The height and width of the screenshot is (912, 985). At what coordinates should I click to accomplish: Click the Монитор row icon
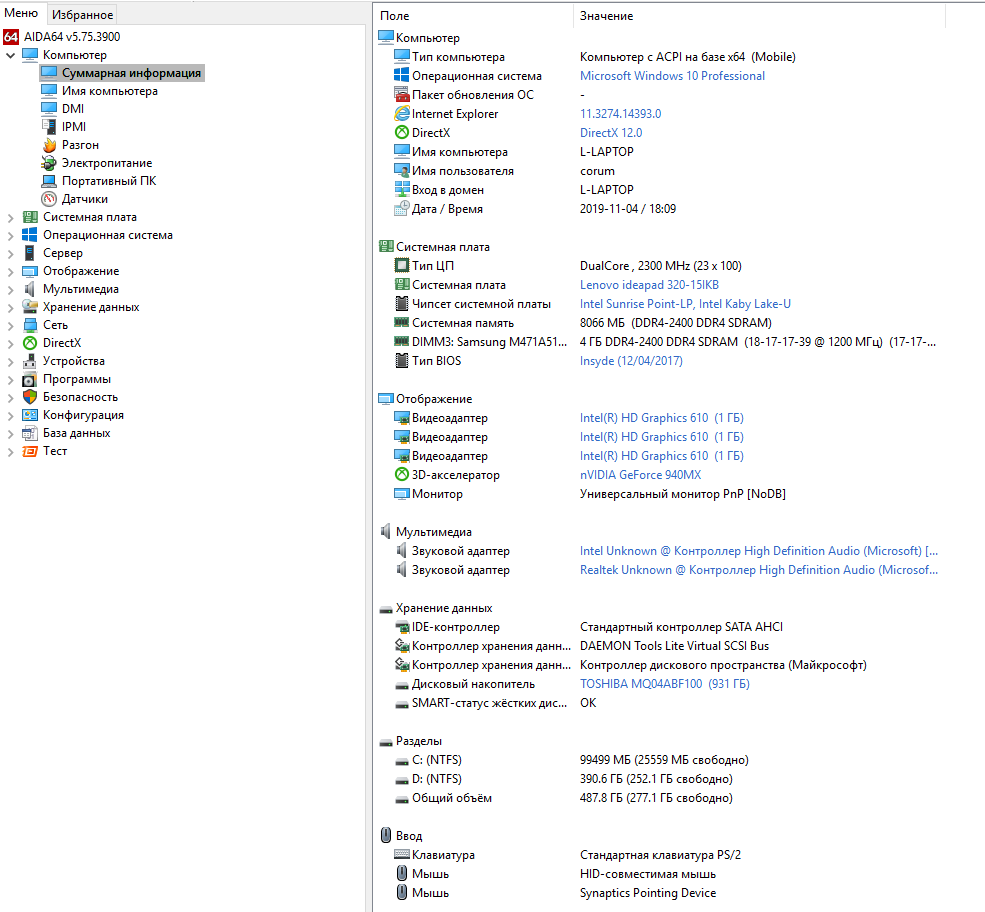pos(401,494)
